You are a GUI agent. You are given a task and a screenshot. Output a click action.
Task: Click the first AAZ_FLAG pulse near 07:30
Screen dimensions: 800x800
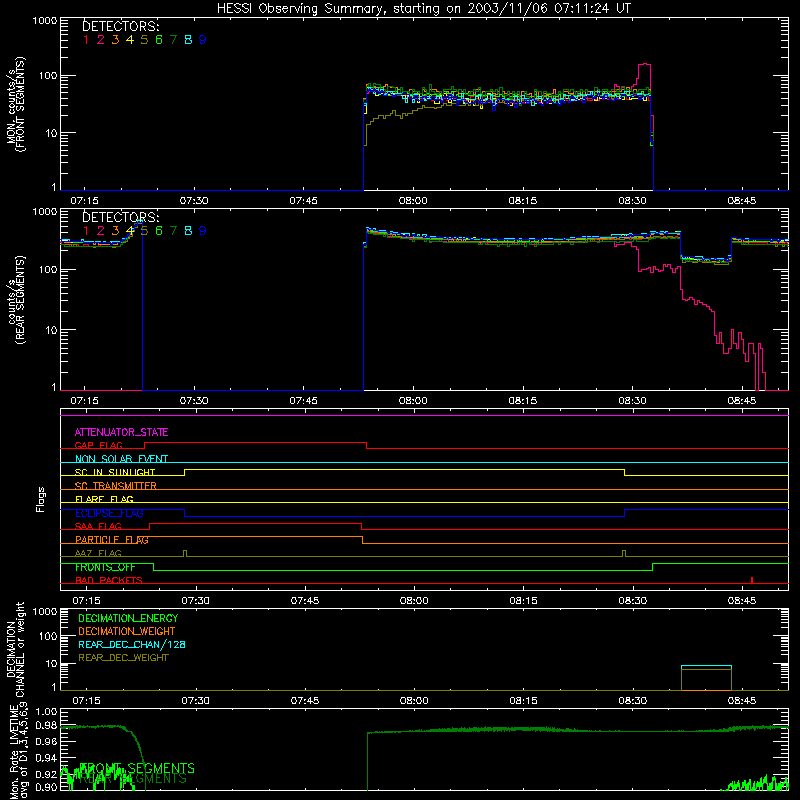[x=185, y=553]
